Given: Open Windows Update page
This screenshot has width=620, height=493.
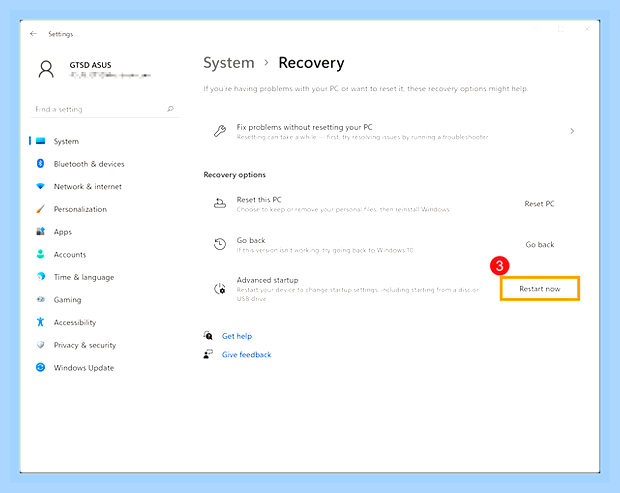Looking at the screenshot, I should click(x=84, y=368).
